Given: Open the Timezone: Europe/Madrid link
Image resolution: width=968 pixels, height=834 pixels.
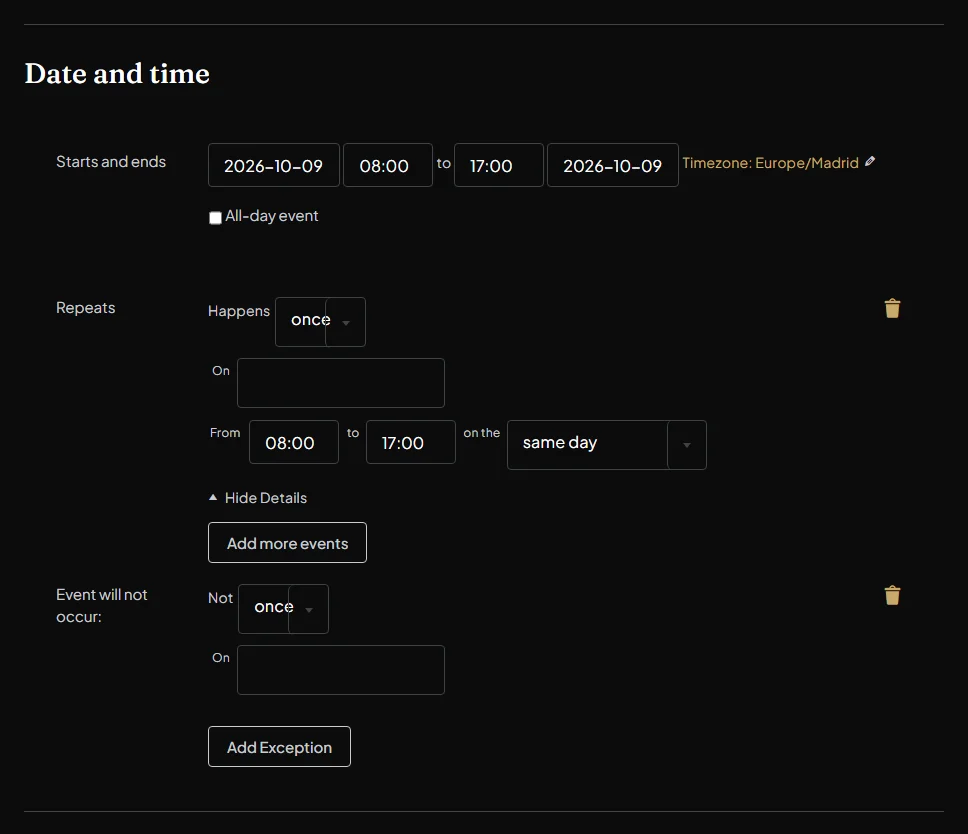Looking at the screenshot, I should 770,162.
